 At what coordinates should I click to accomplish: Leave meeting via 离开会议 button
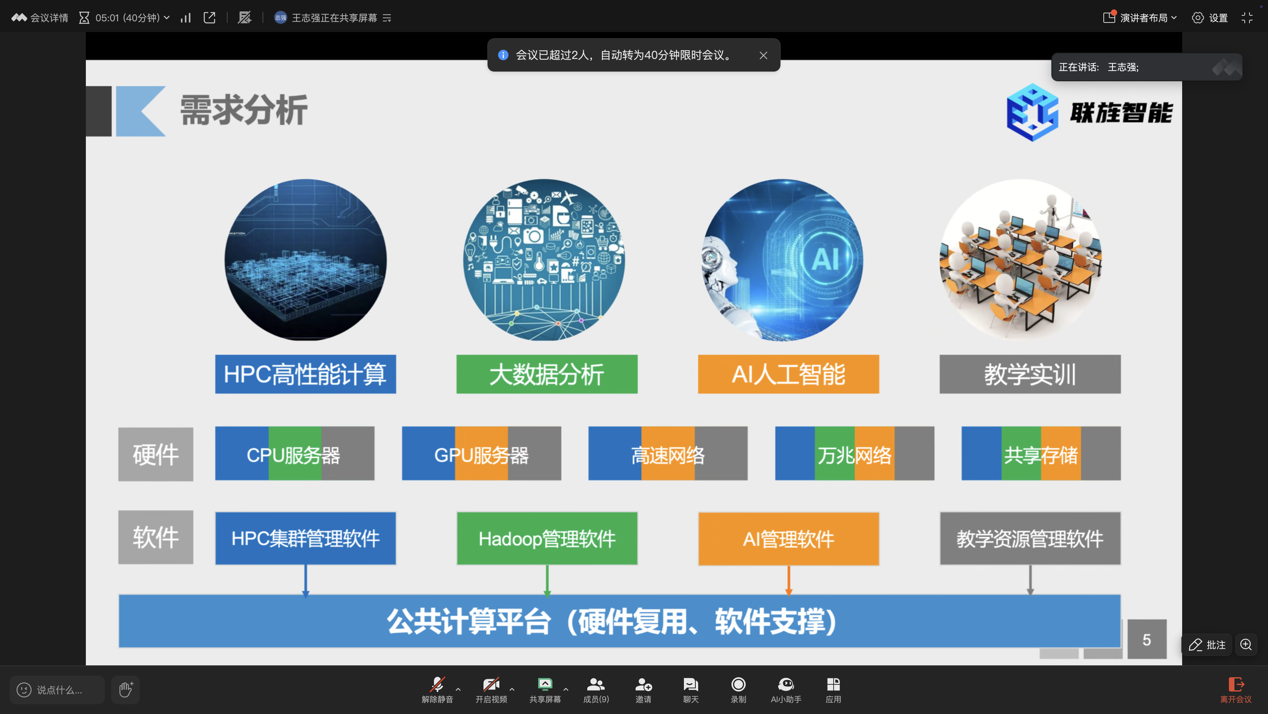coord(1236,689)
